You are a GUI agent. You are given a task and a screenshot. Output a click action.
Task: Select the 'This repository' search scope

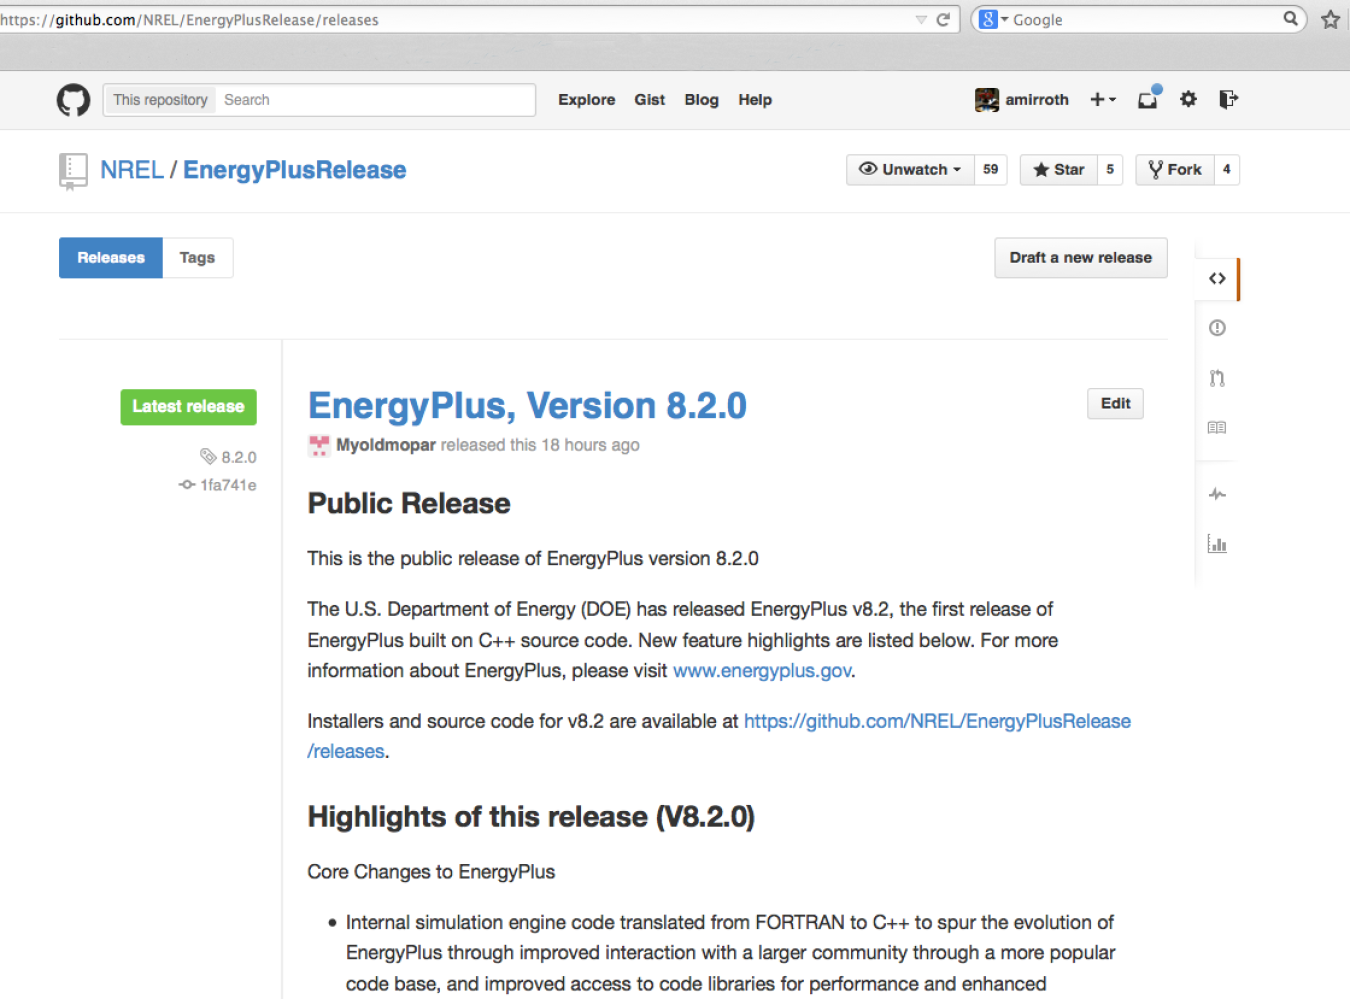coord(160,100)
